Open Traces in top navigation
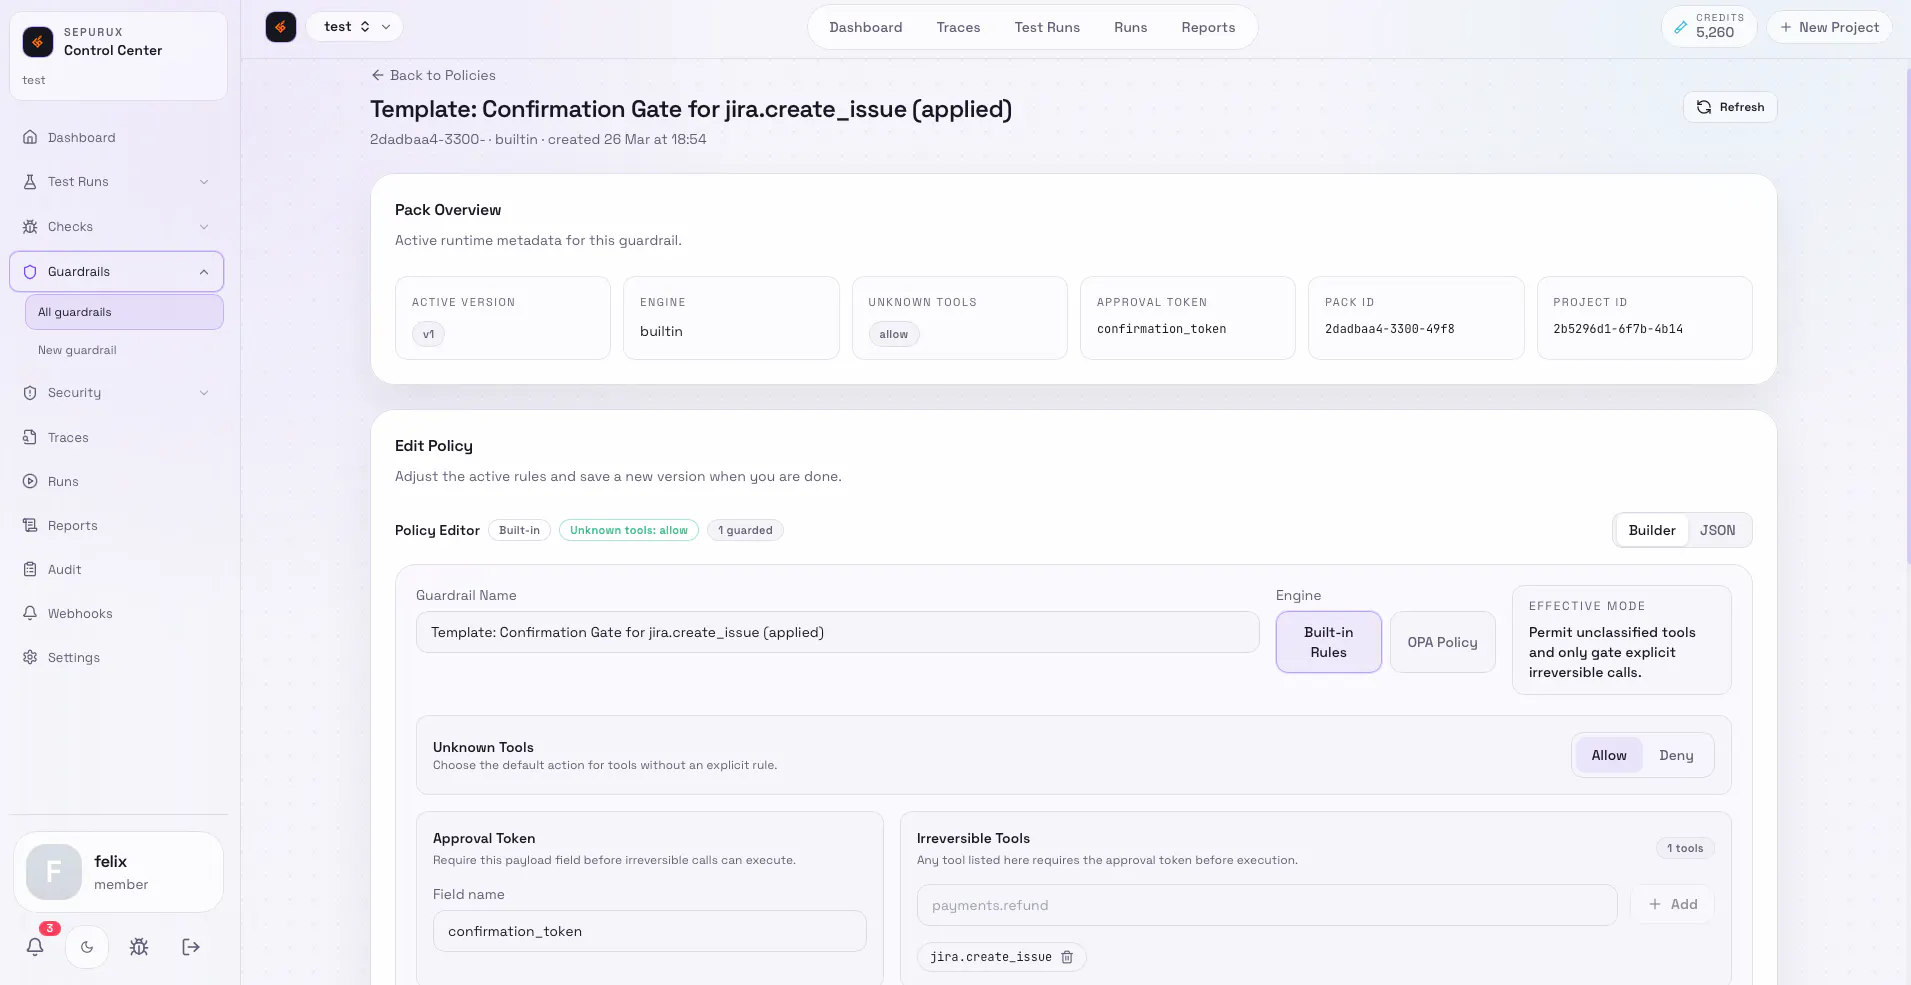The width and height of the screenshot is (1911, 985). click(958, 27)
